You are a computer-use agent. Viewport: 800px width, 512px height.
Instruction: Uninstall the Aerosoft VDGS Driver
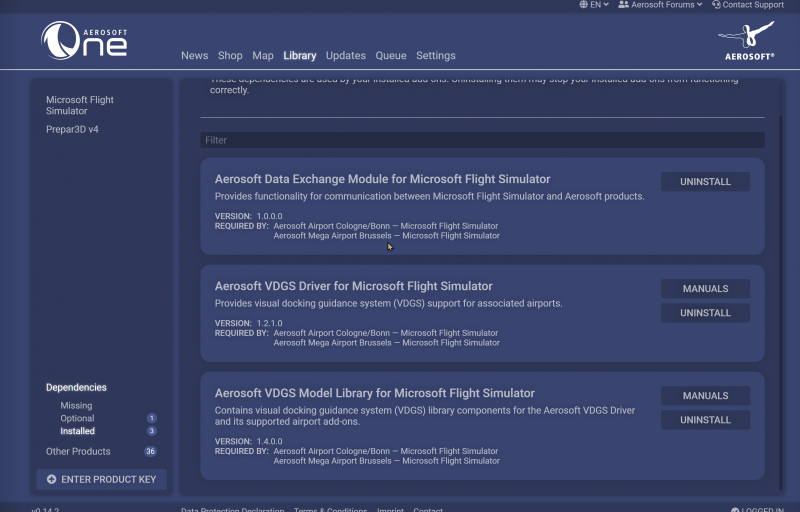(x=705, y=313)
